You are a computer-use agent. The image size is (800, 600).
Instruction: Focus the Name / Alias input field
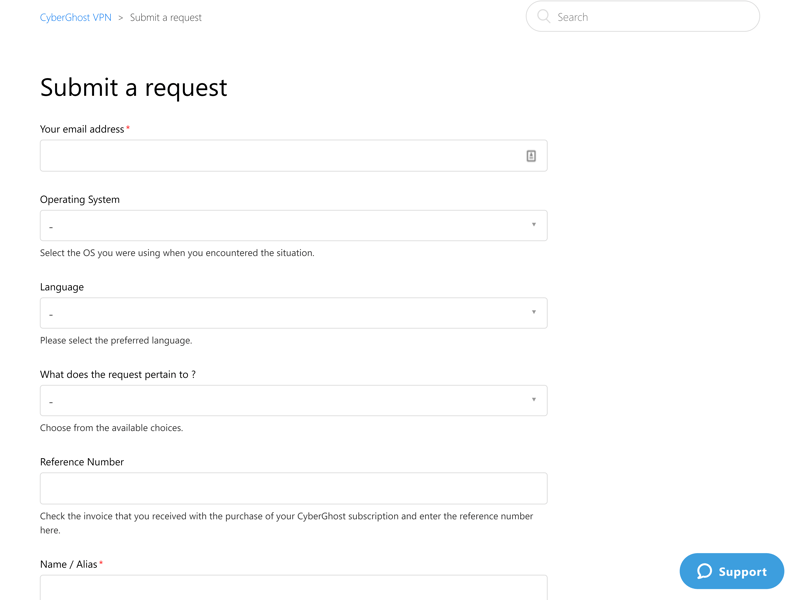(x=293, y=588)
